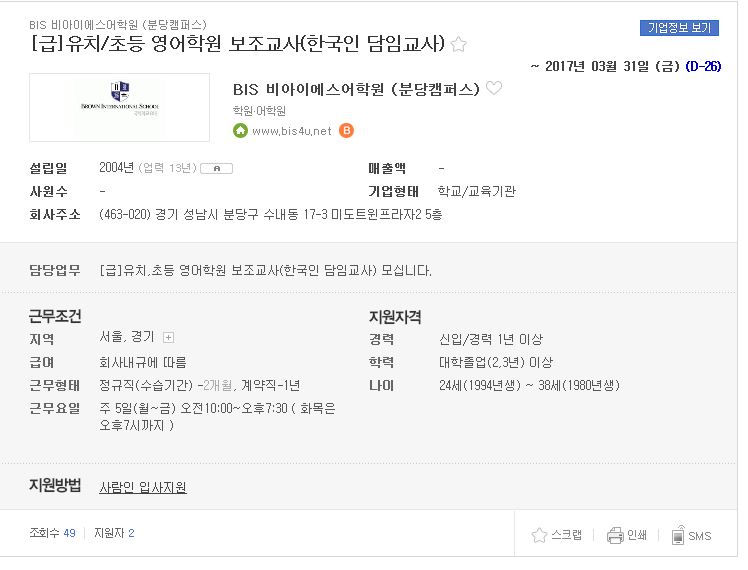Click the applicant count 지원자 2
This screenshot has height=570, width=748.
coord(114,533)
